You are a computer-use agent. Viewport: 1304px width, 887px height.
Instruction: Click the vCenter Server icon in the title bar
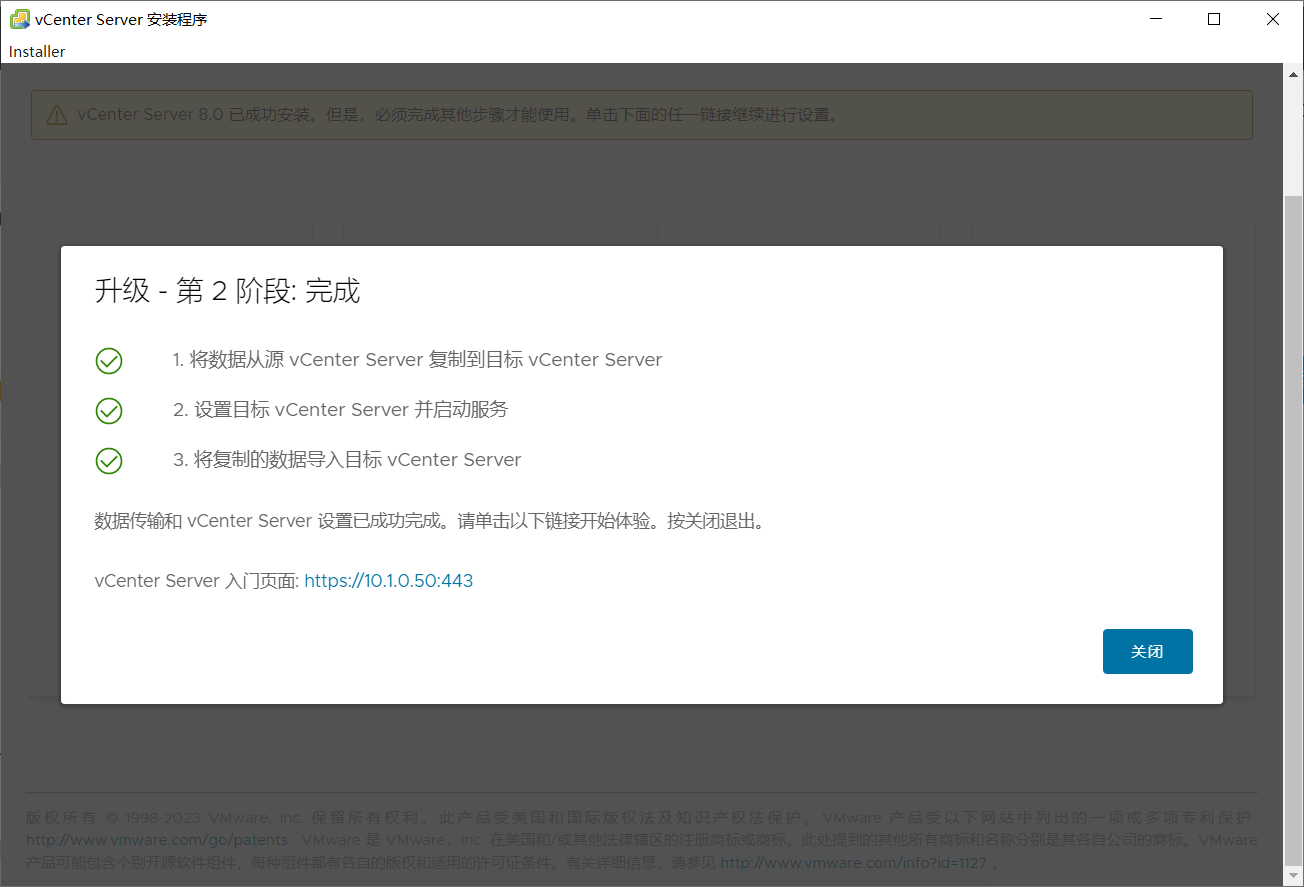[x=18, y=18]
